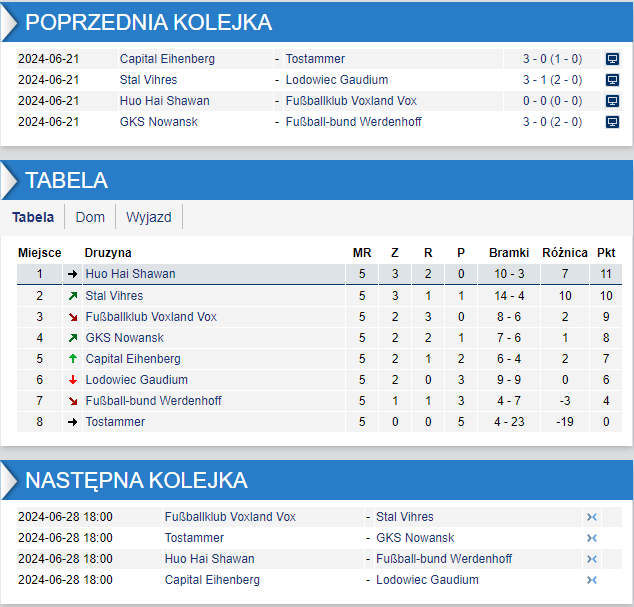Open match report icon for Capital Eihenberg vs Tostammer
The image size is (634, 607).
612,59
